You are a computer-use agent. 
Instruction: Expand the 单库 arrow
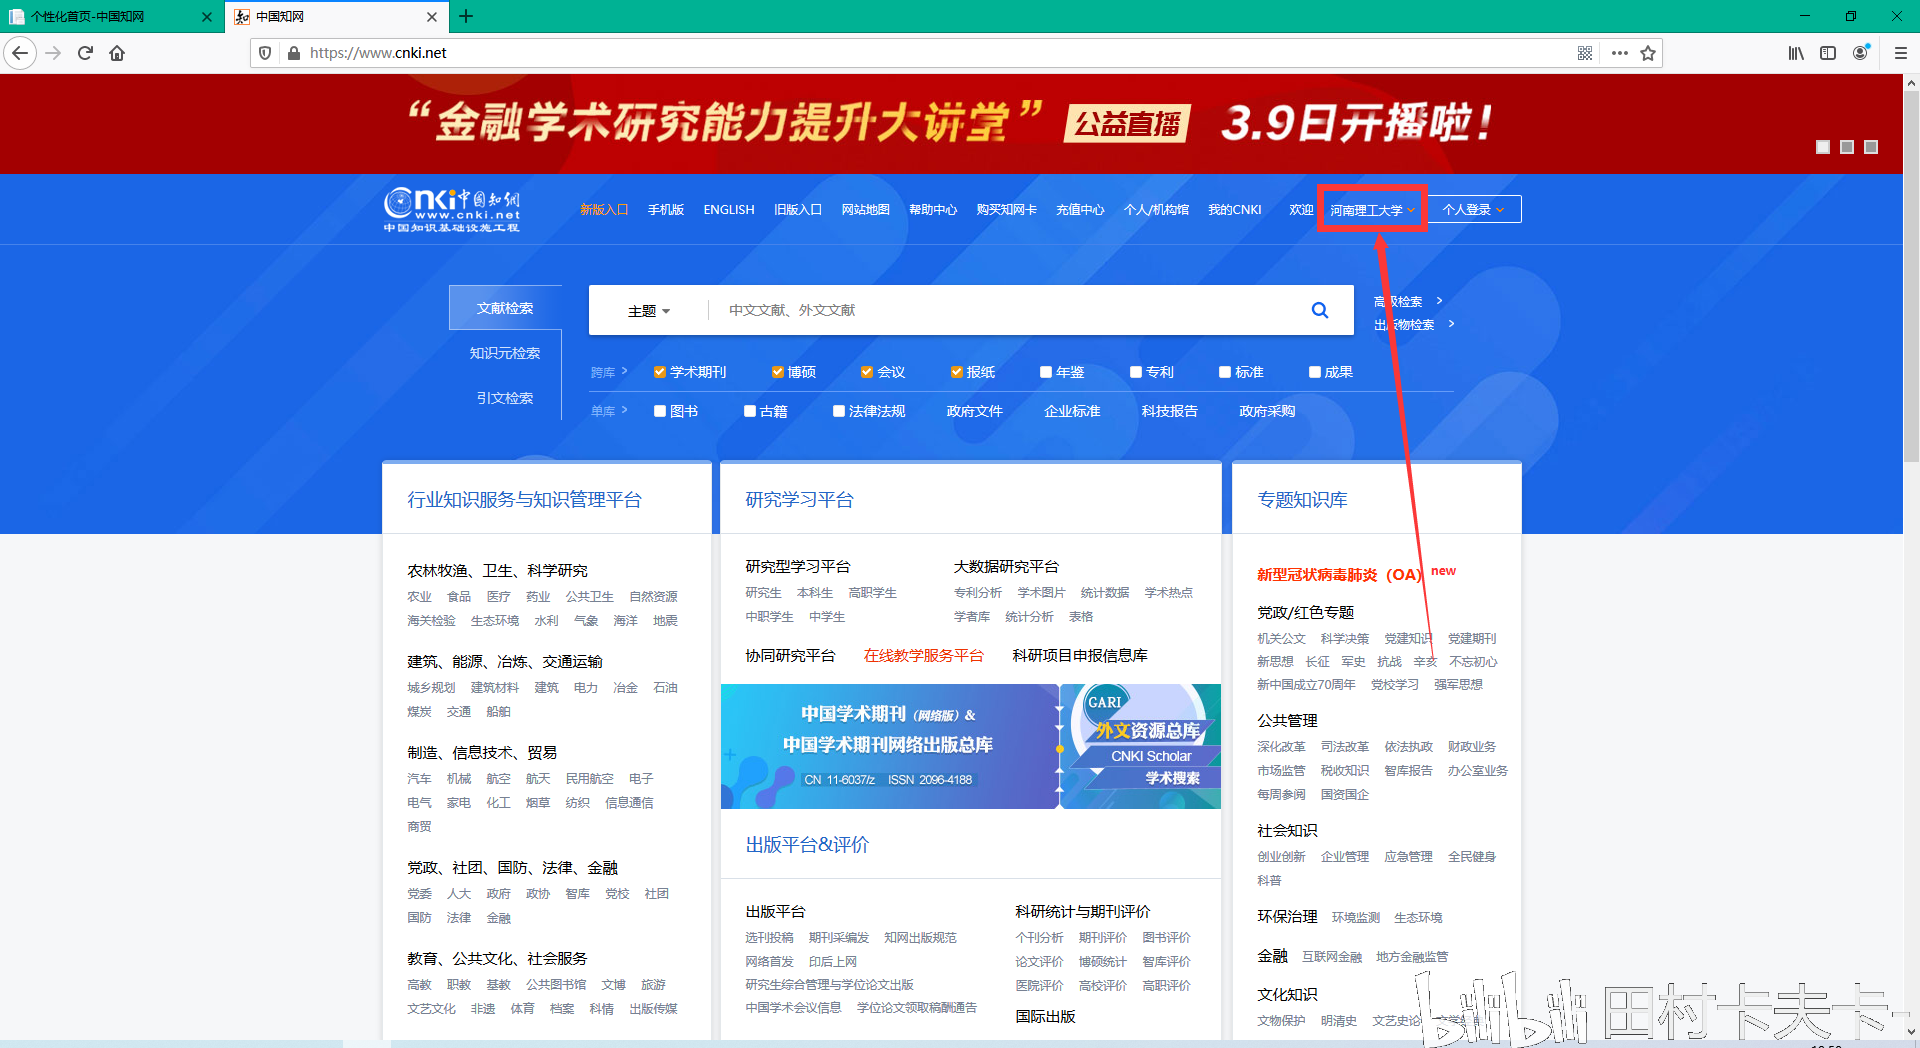click(x=624, y=410)
